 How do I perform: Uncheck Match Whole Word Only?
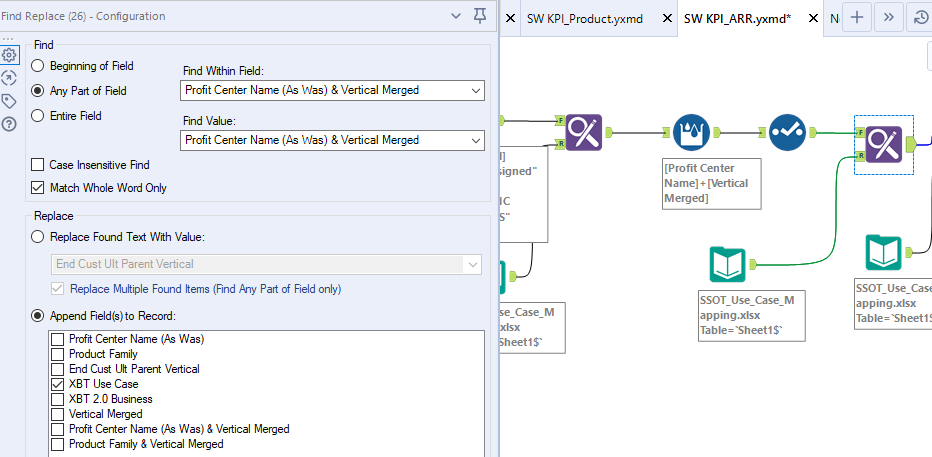(x=39, y=188)
